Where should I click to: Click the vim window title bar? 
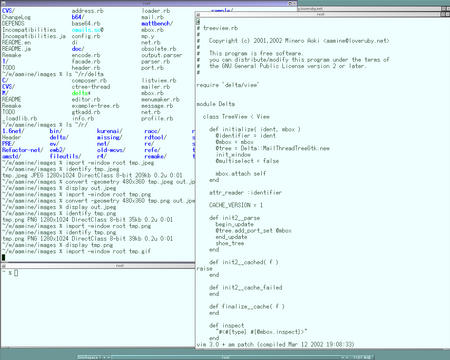pos(320,15)
